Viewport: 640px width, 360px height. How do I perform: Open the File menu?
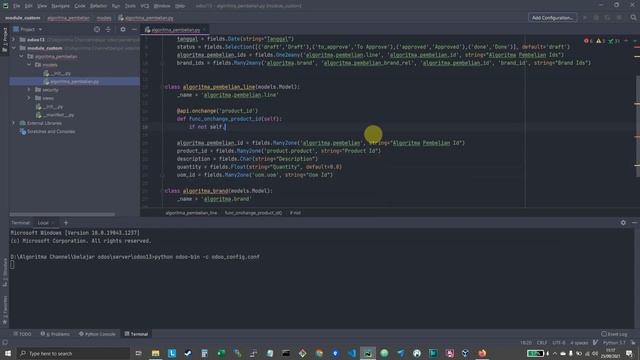pos(16,6)
